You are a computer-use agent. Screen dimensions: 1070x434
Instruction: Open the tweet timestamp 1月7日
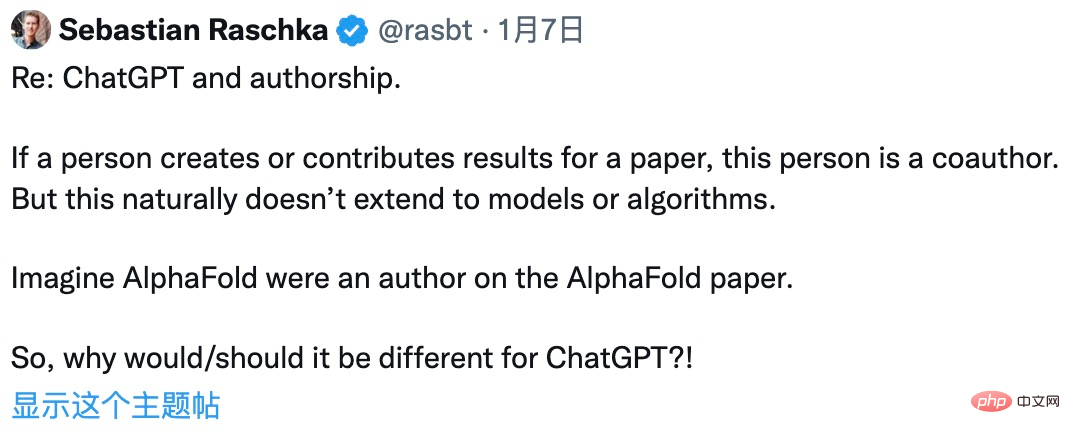point(541,31)
